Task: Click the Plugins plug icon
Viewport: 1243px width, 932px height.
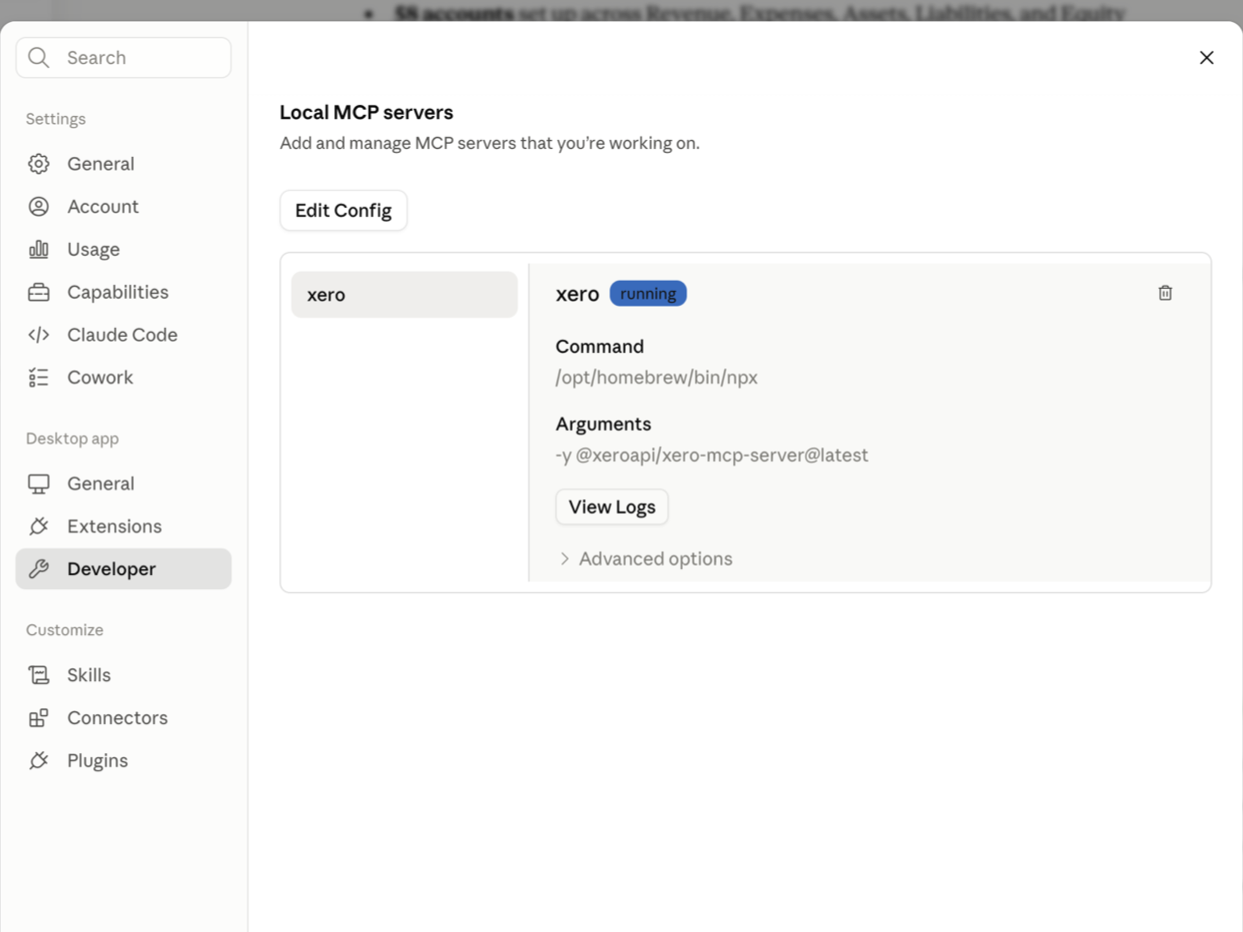Action: point(39,761)
